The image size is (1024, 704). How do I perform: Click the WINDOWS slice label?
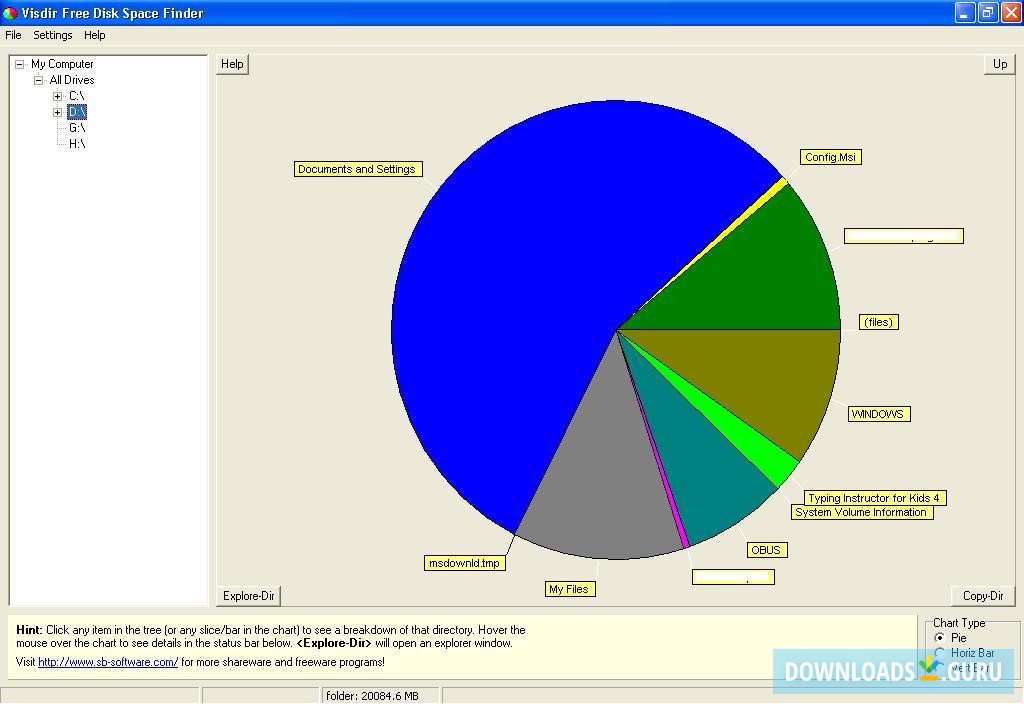pos(878,413)
